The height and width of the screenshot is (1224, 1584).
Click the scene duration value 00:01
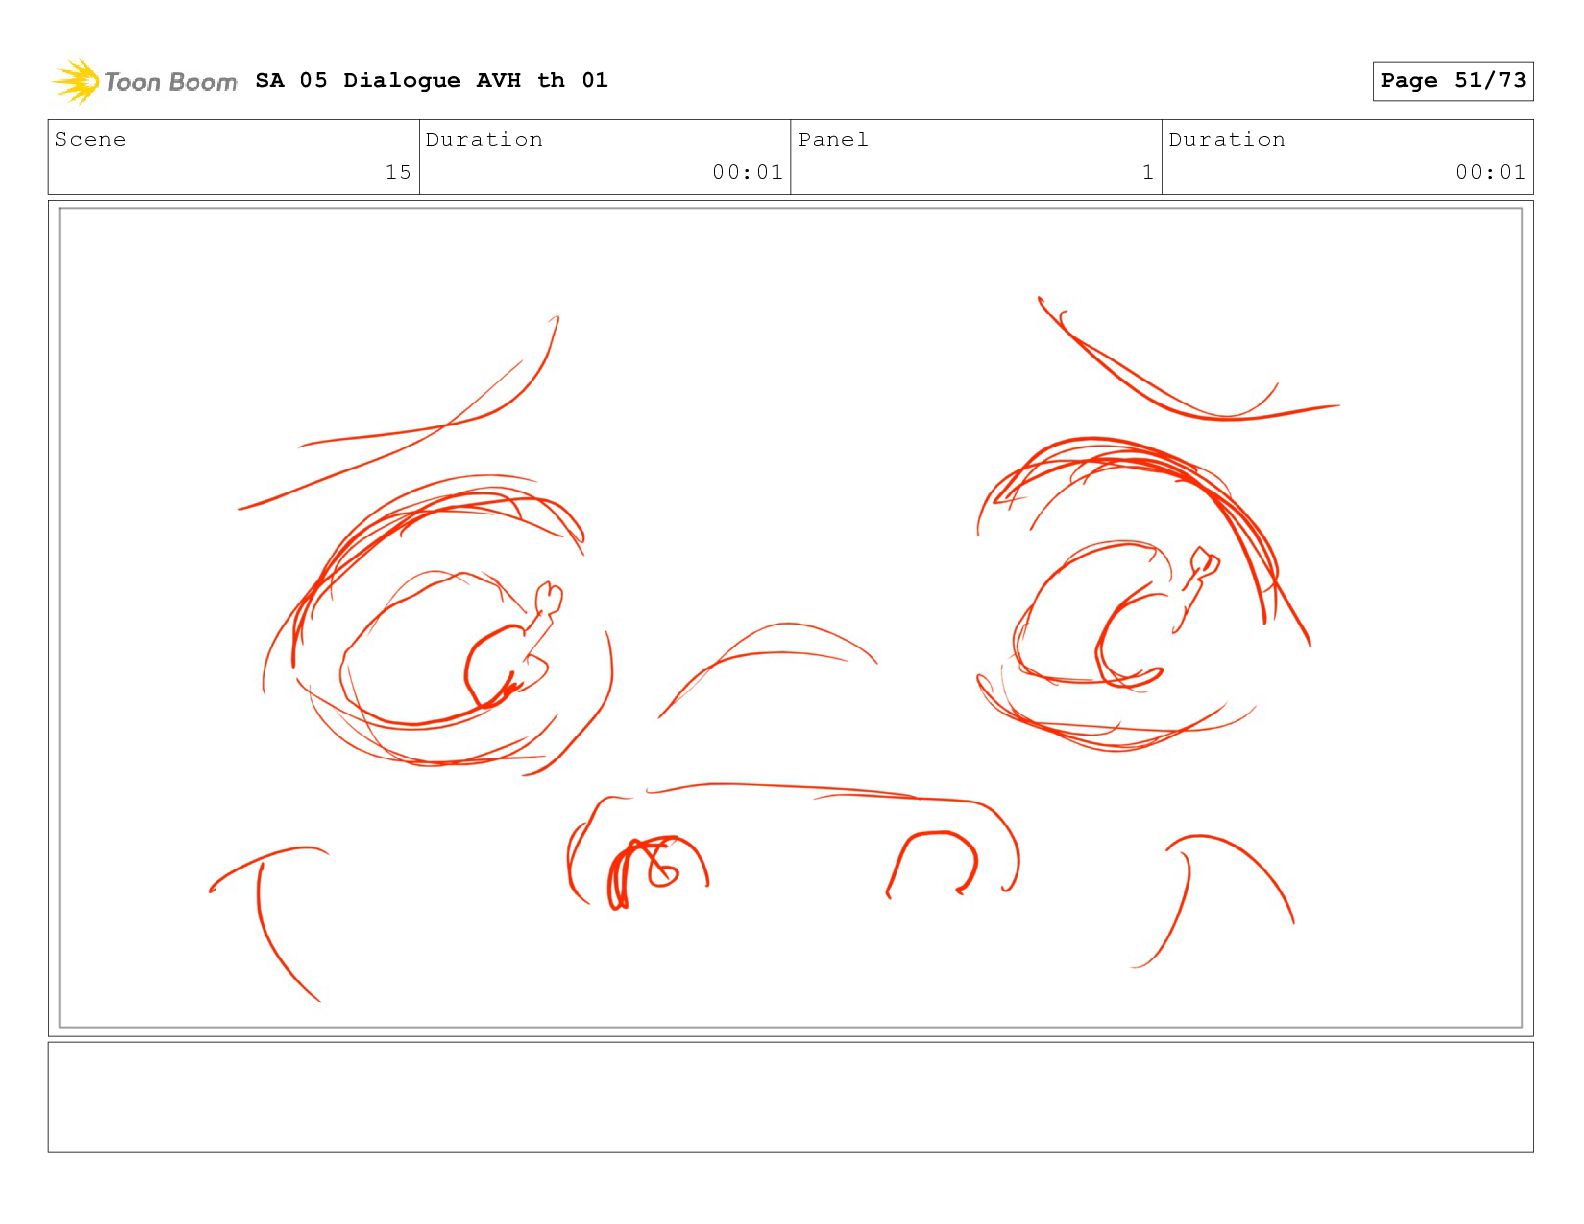coord(747,172)
